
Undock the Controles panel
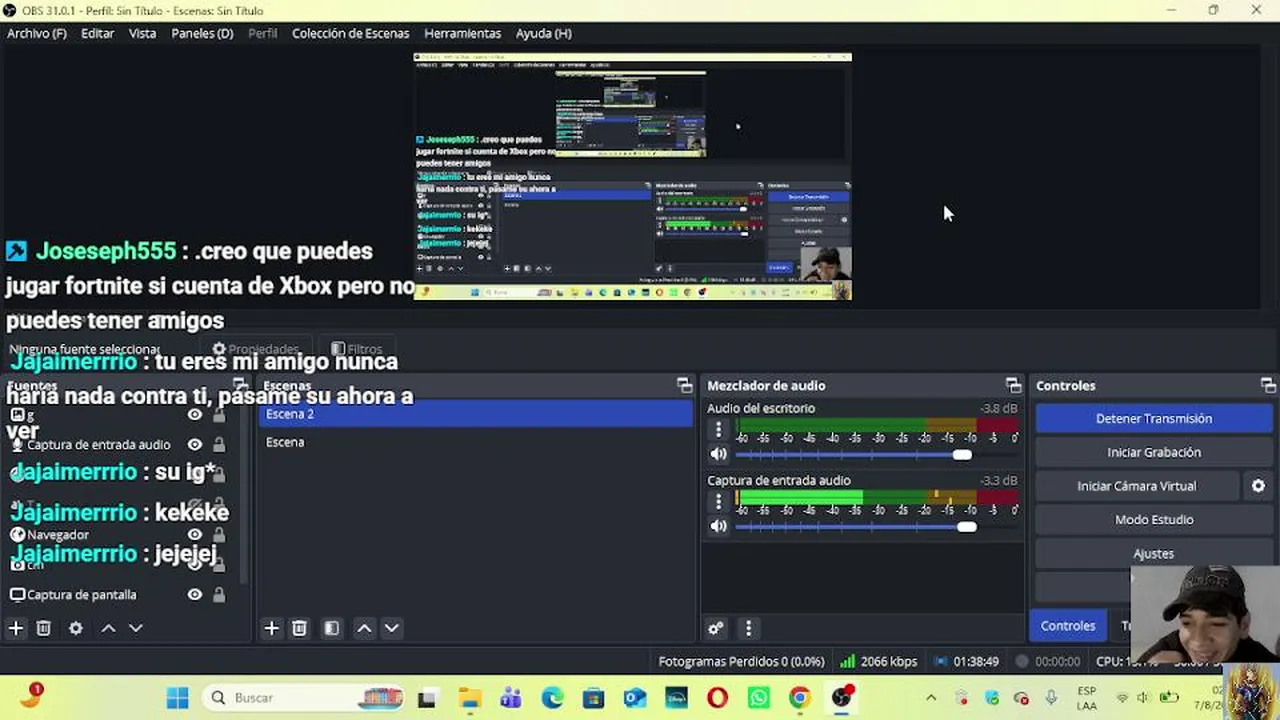coord(1269,386)
